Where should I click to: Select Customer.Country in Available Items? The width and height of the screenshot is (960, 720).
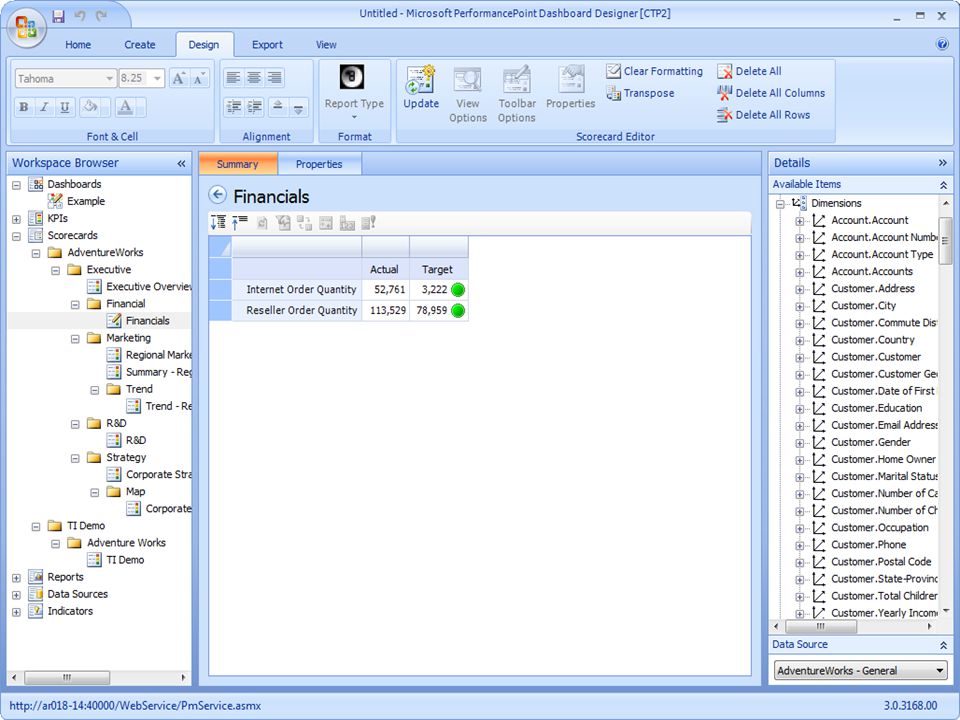(x=872, y=340)
